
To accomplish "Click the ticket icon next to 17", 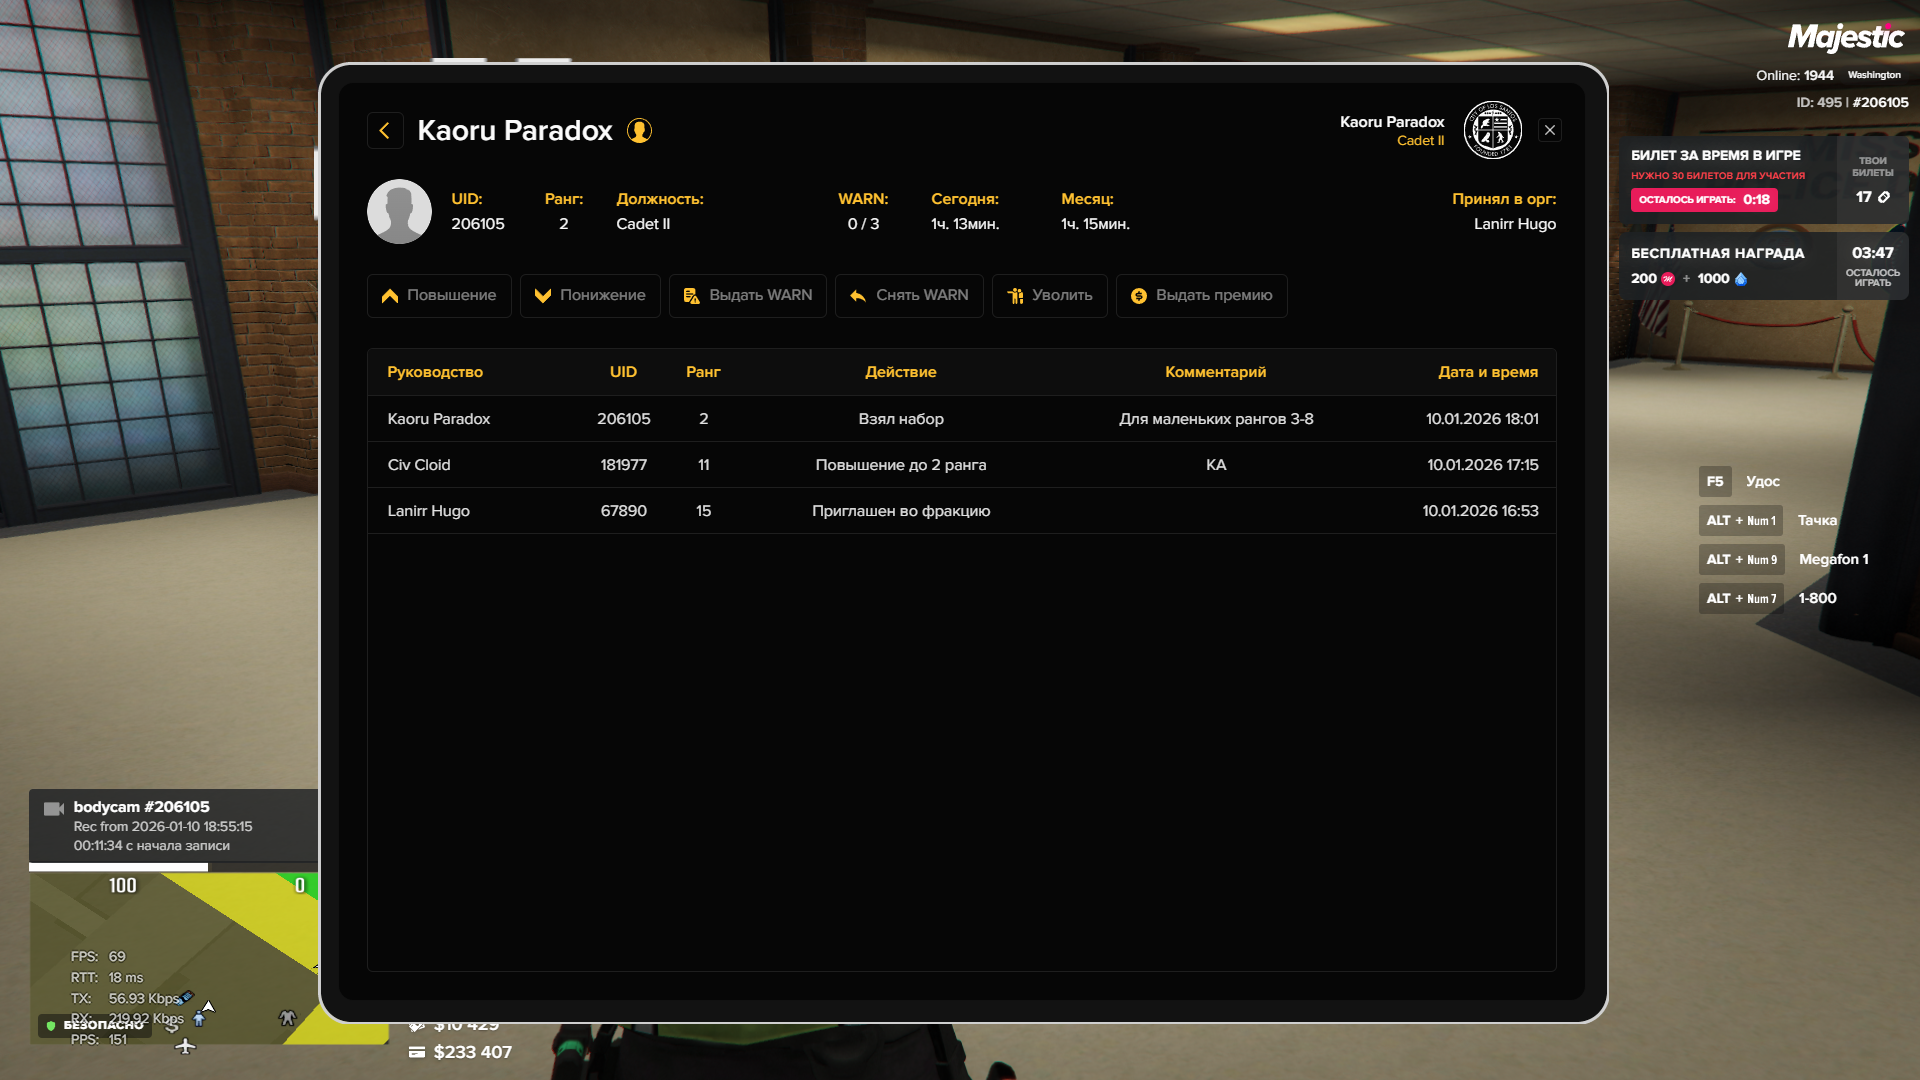I will (1884, 198).
